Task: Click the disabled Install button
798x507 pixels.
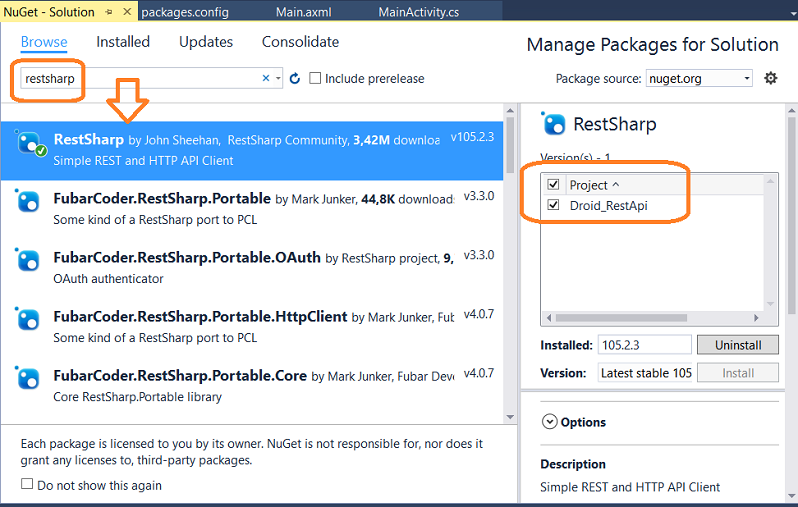Action: (737, 373)
